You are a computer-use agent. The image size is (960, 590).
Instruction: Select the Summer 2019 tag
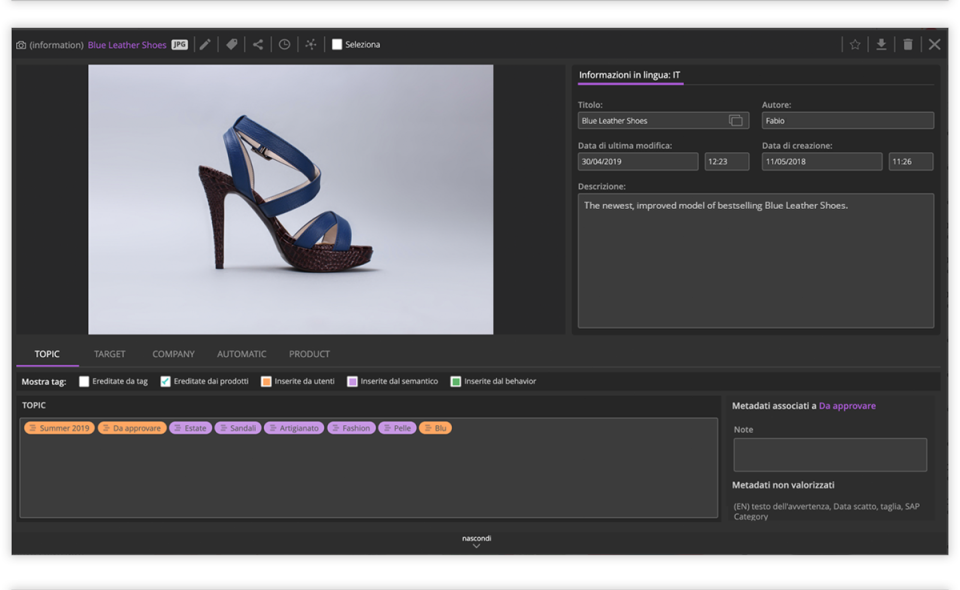(x=59, y=428)
